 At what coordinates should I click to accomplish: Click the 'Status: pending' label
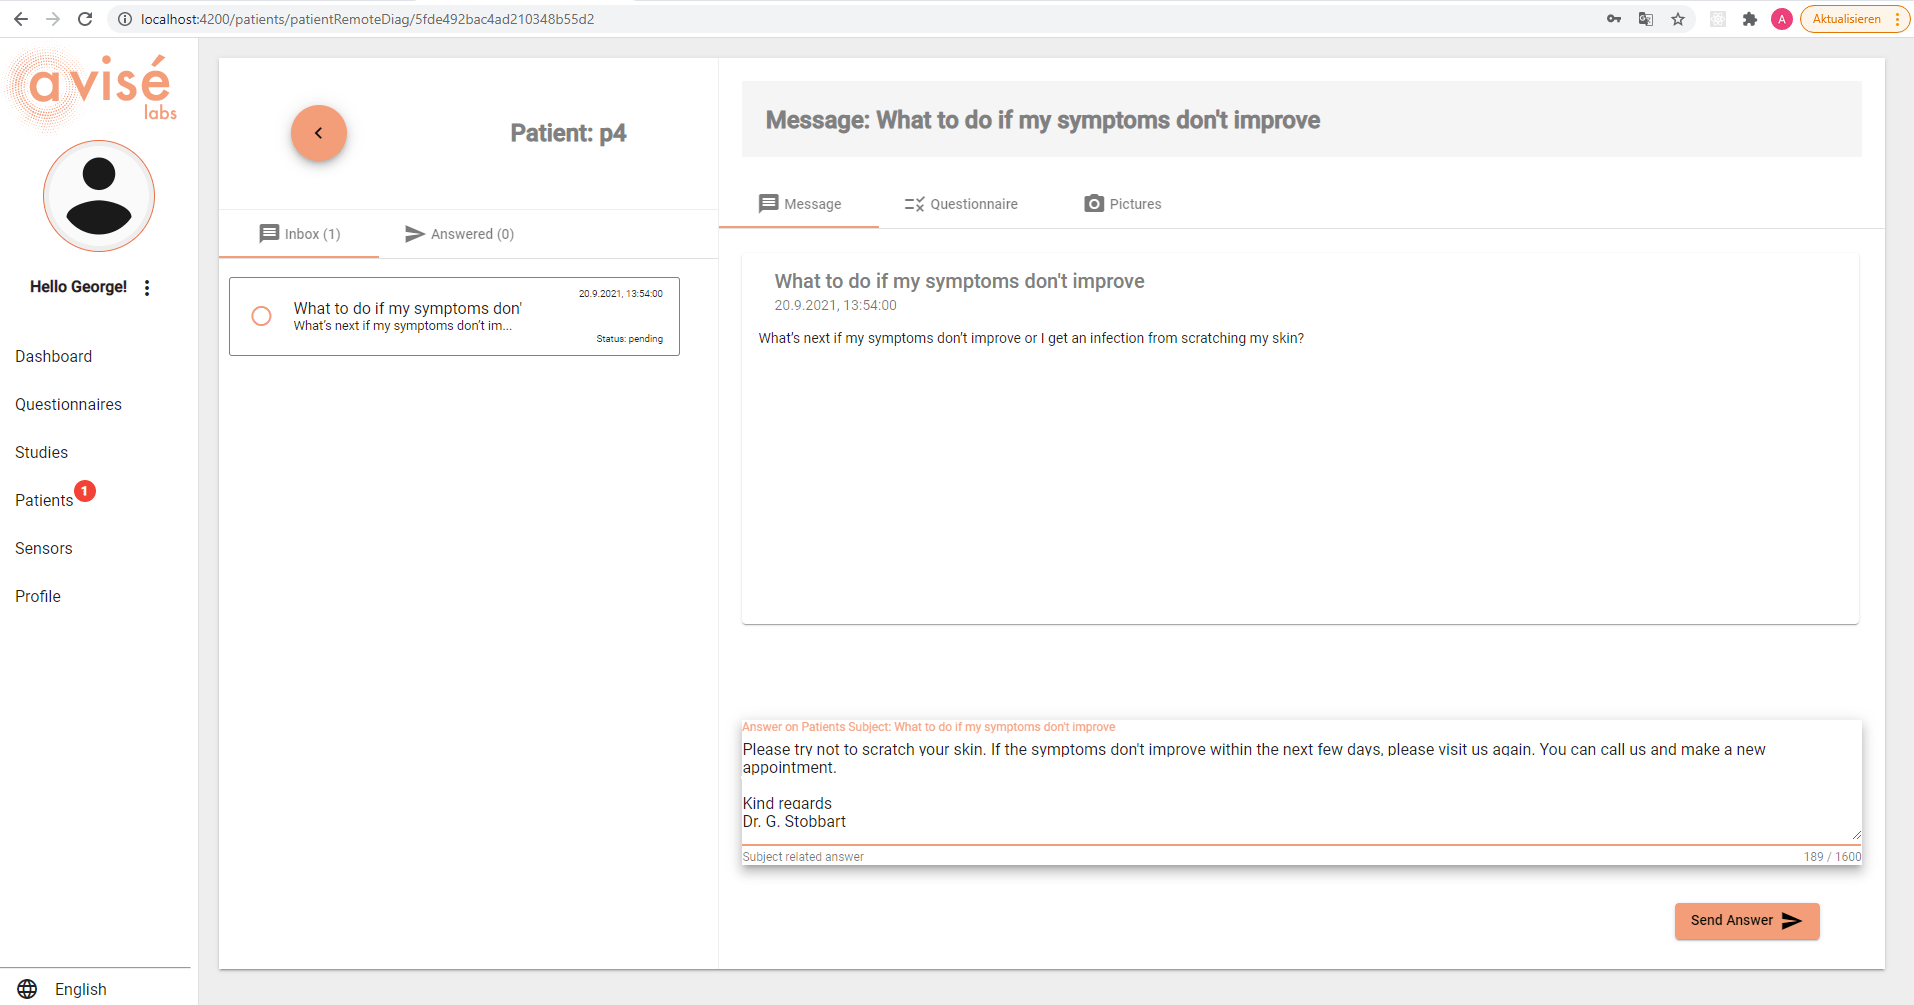click(x=630, y=339)
